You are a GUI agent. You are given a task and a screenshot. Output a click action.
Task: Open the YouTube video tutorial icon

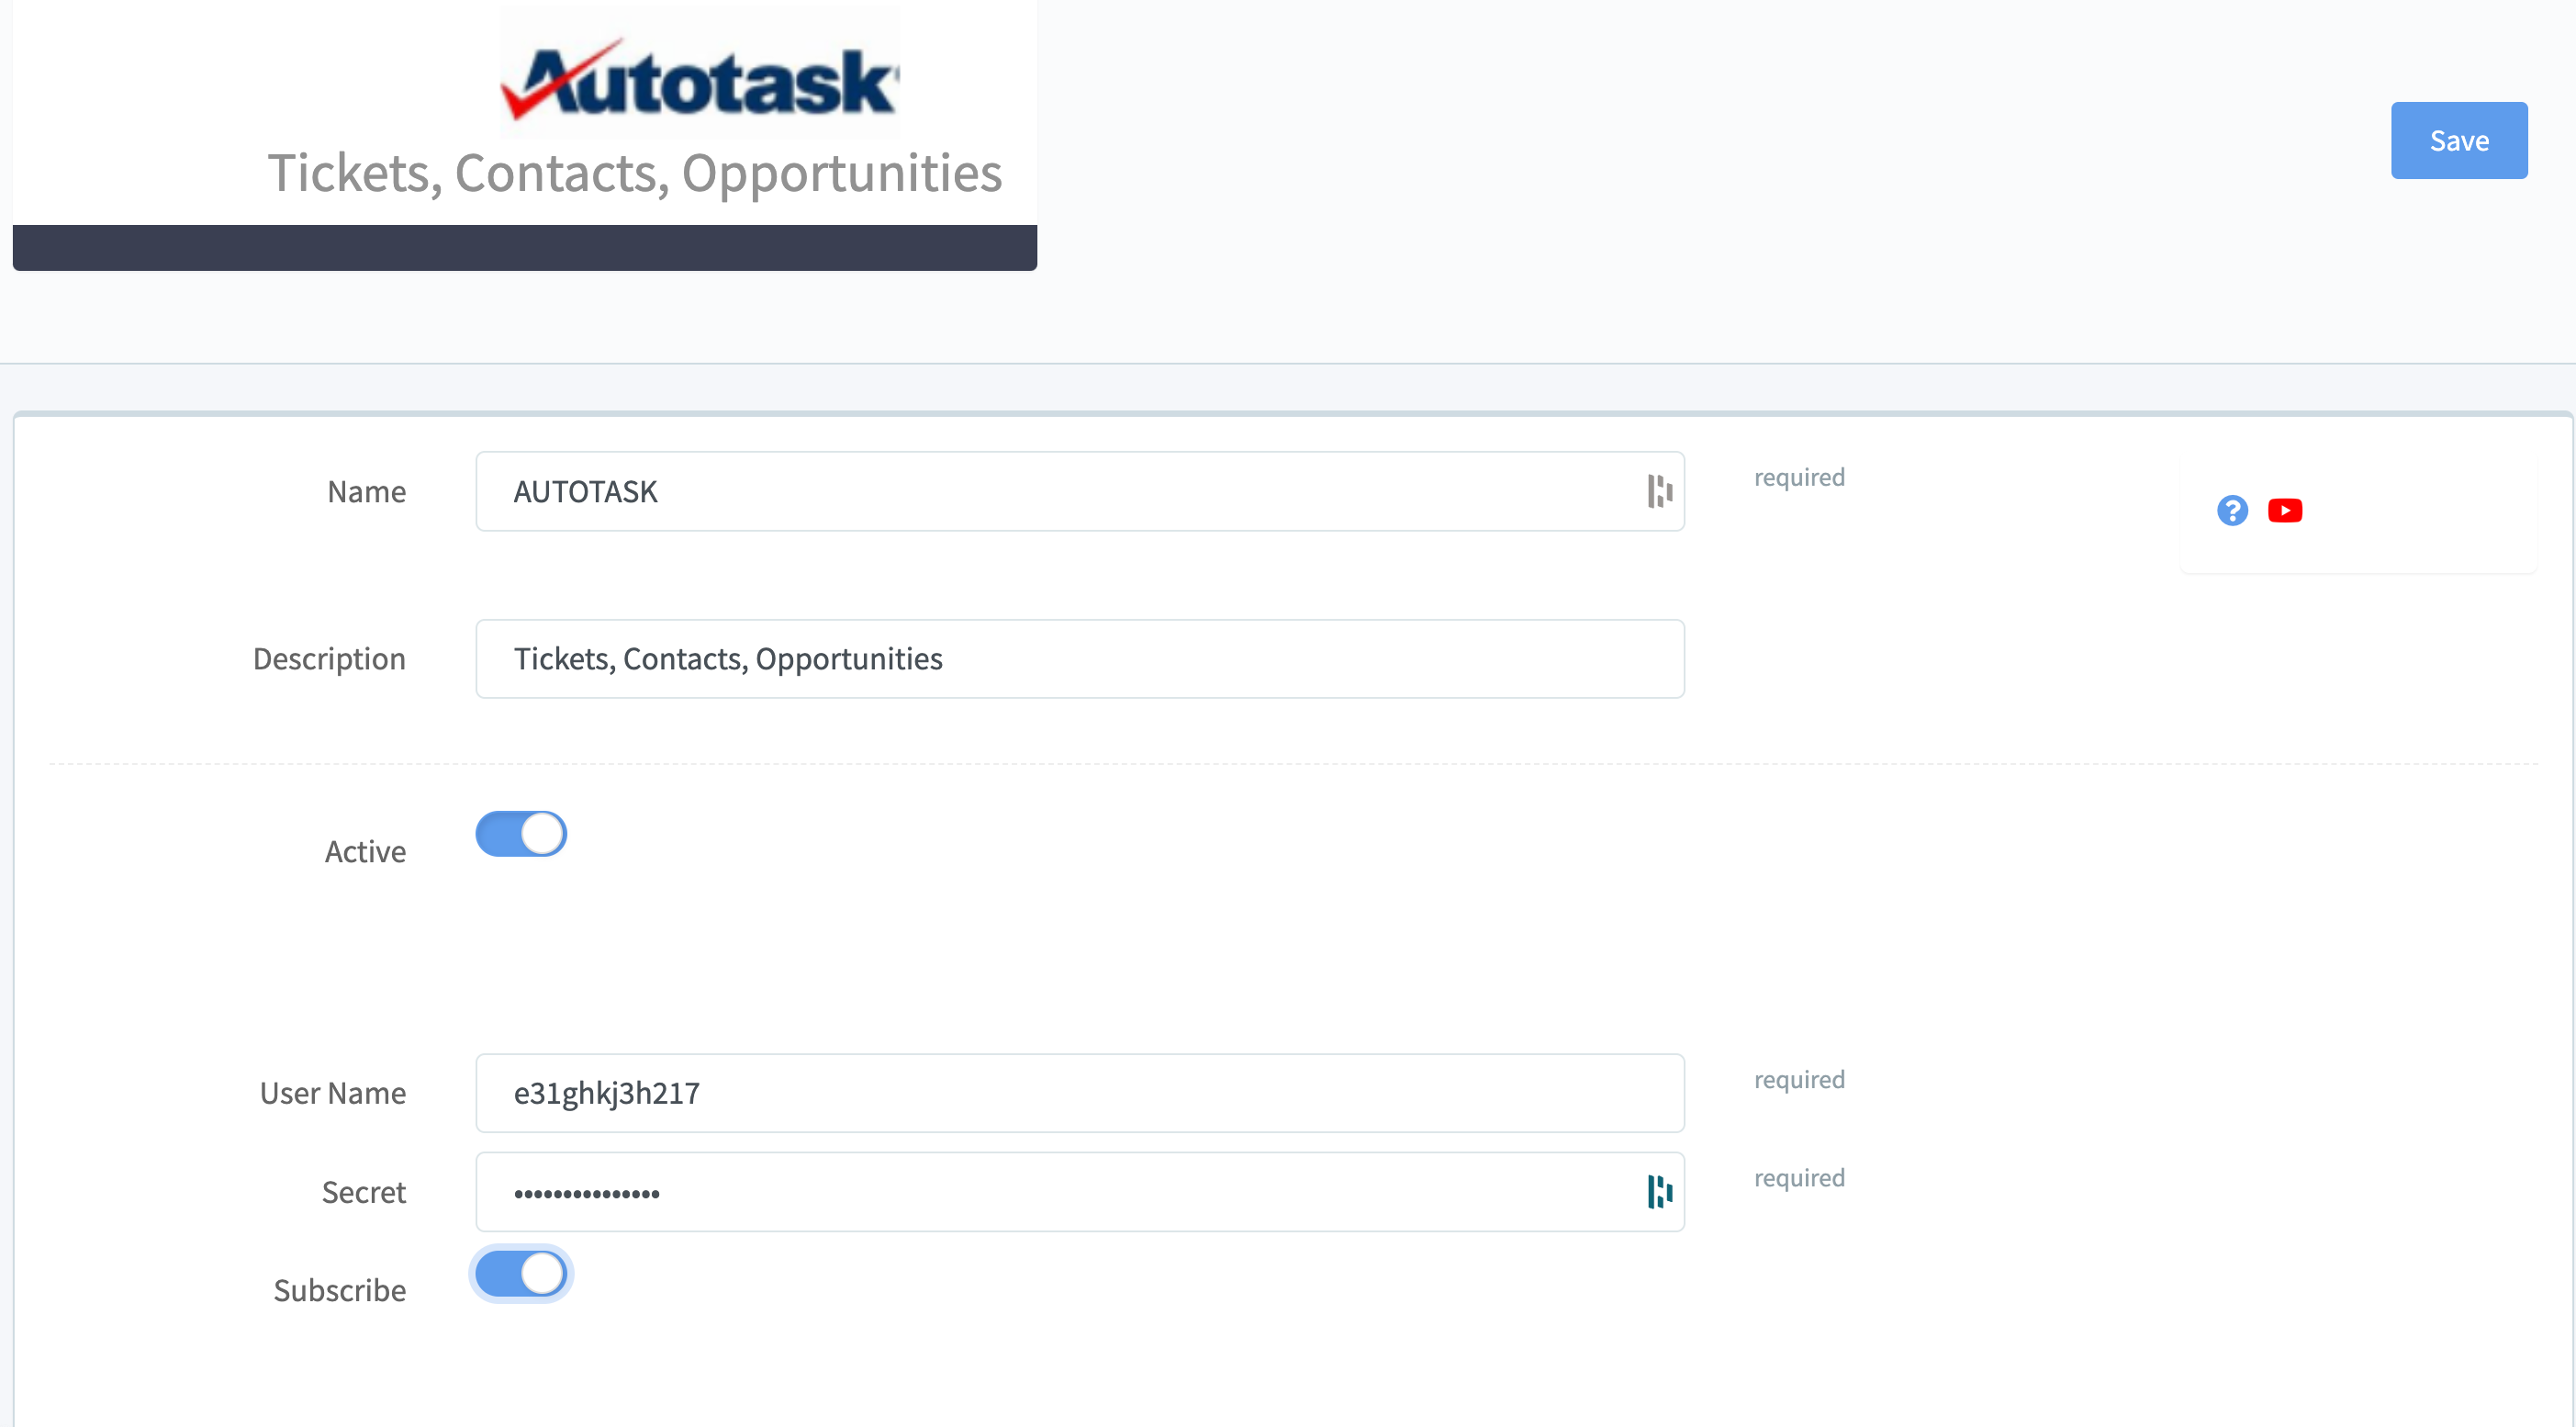click(2285, 511)
